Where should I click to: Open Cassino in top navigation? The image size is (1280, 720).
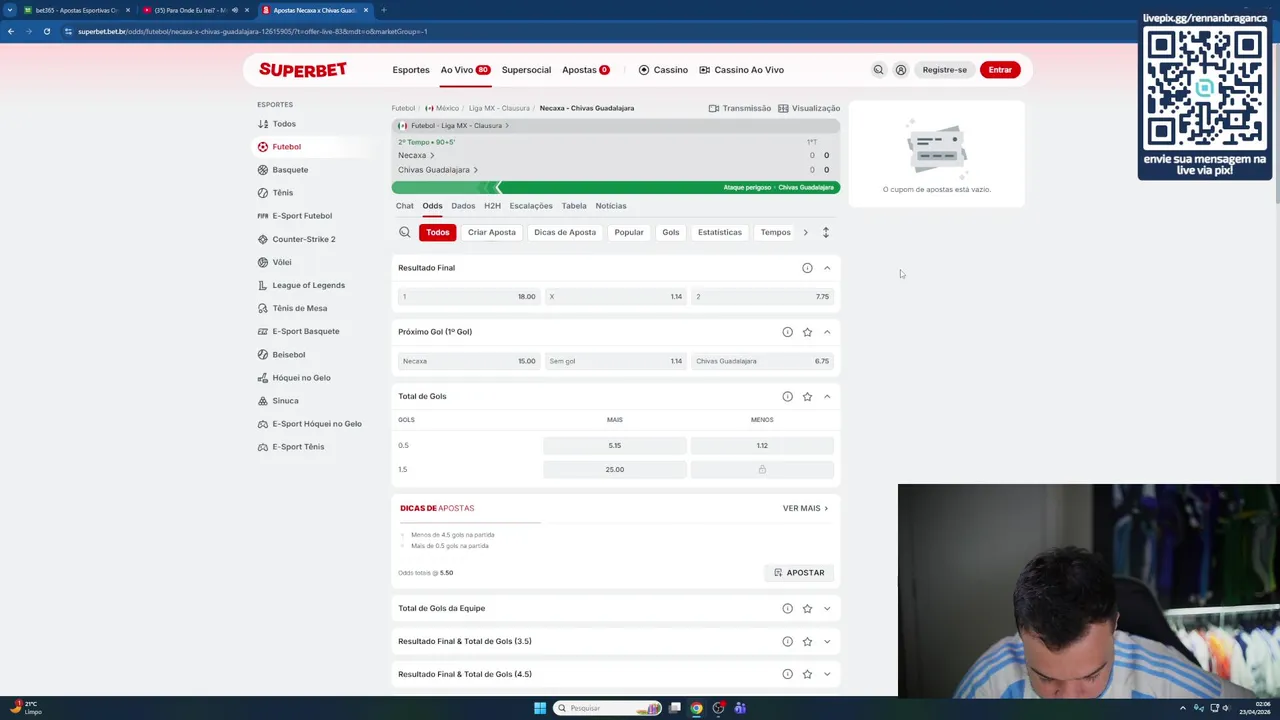tap(663, 70)
